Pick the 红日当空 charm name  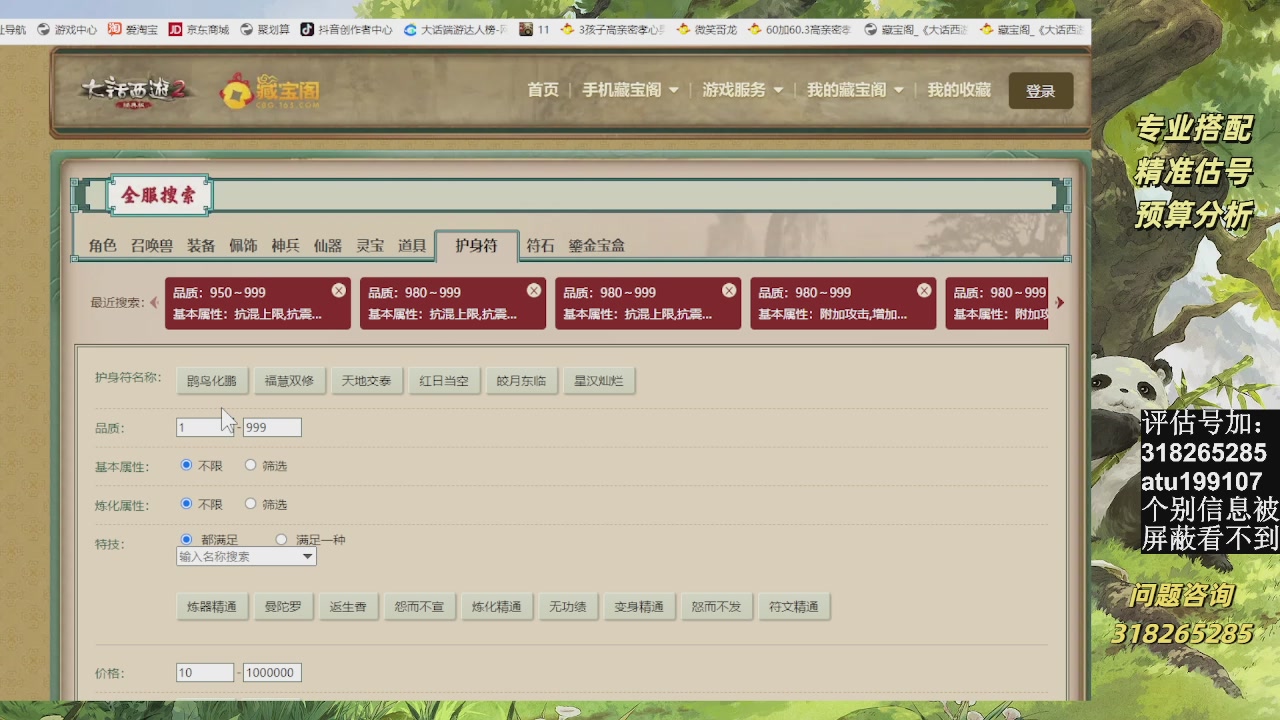click(x=444, y=381)
